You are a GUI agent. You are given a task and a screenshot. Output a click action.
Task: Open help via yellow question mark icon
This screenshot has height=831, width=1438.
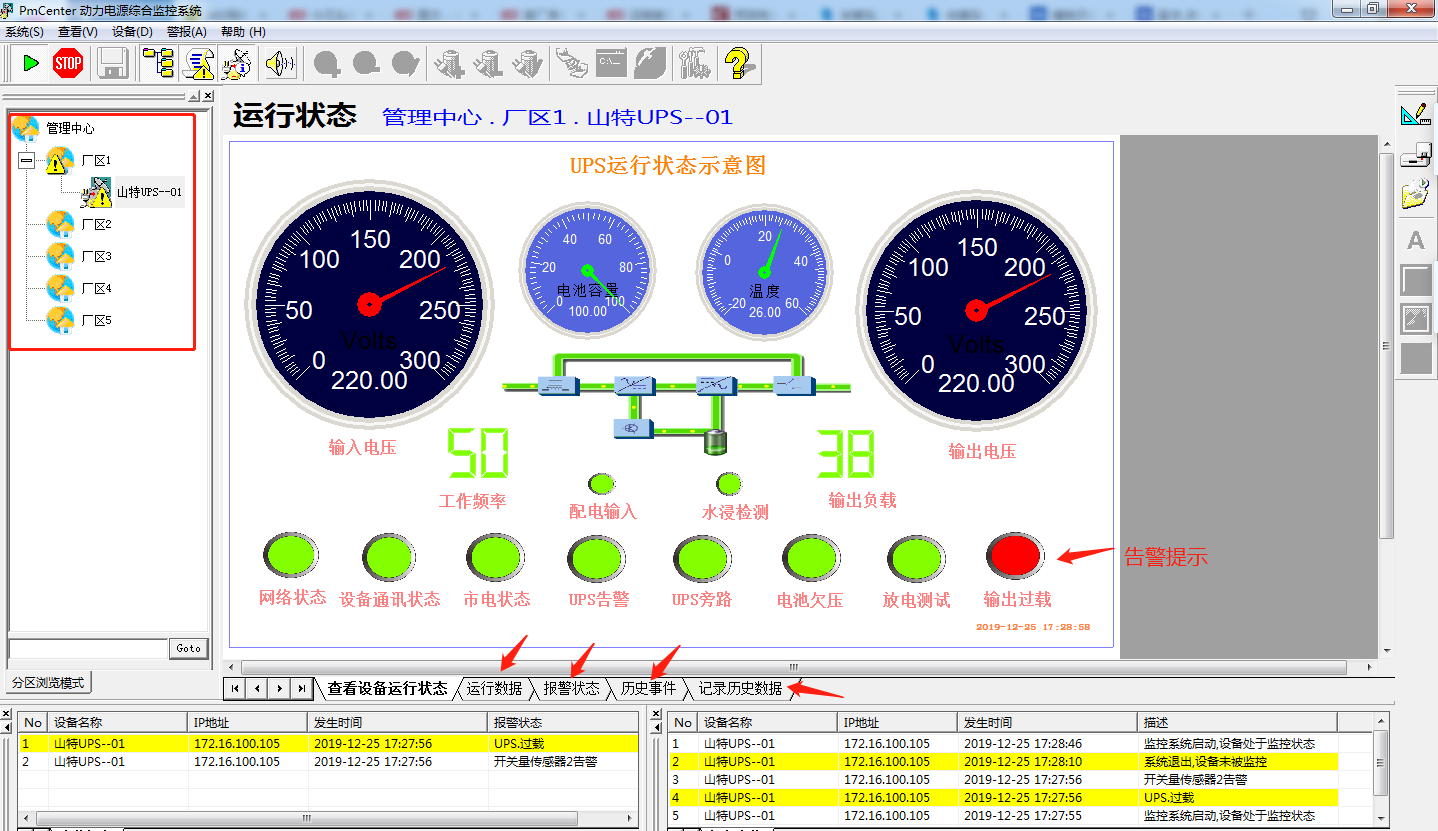click(738, 64)
